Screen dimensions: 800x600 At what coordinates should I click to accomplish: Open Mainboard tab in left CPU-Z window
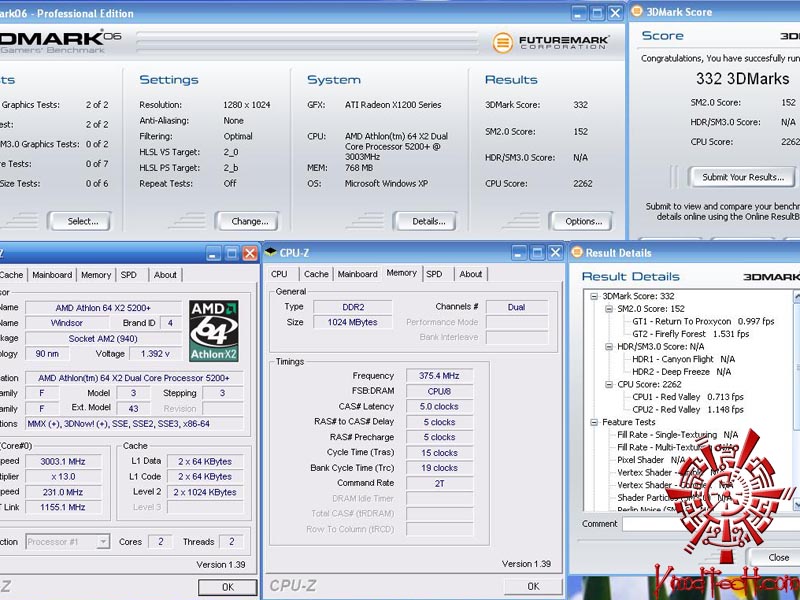click(x=52, y=275)
